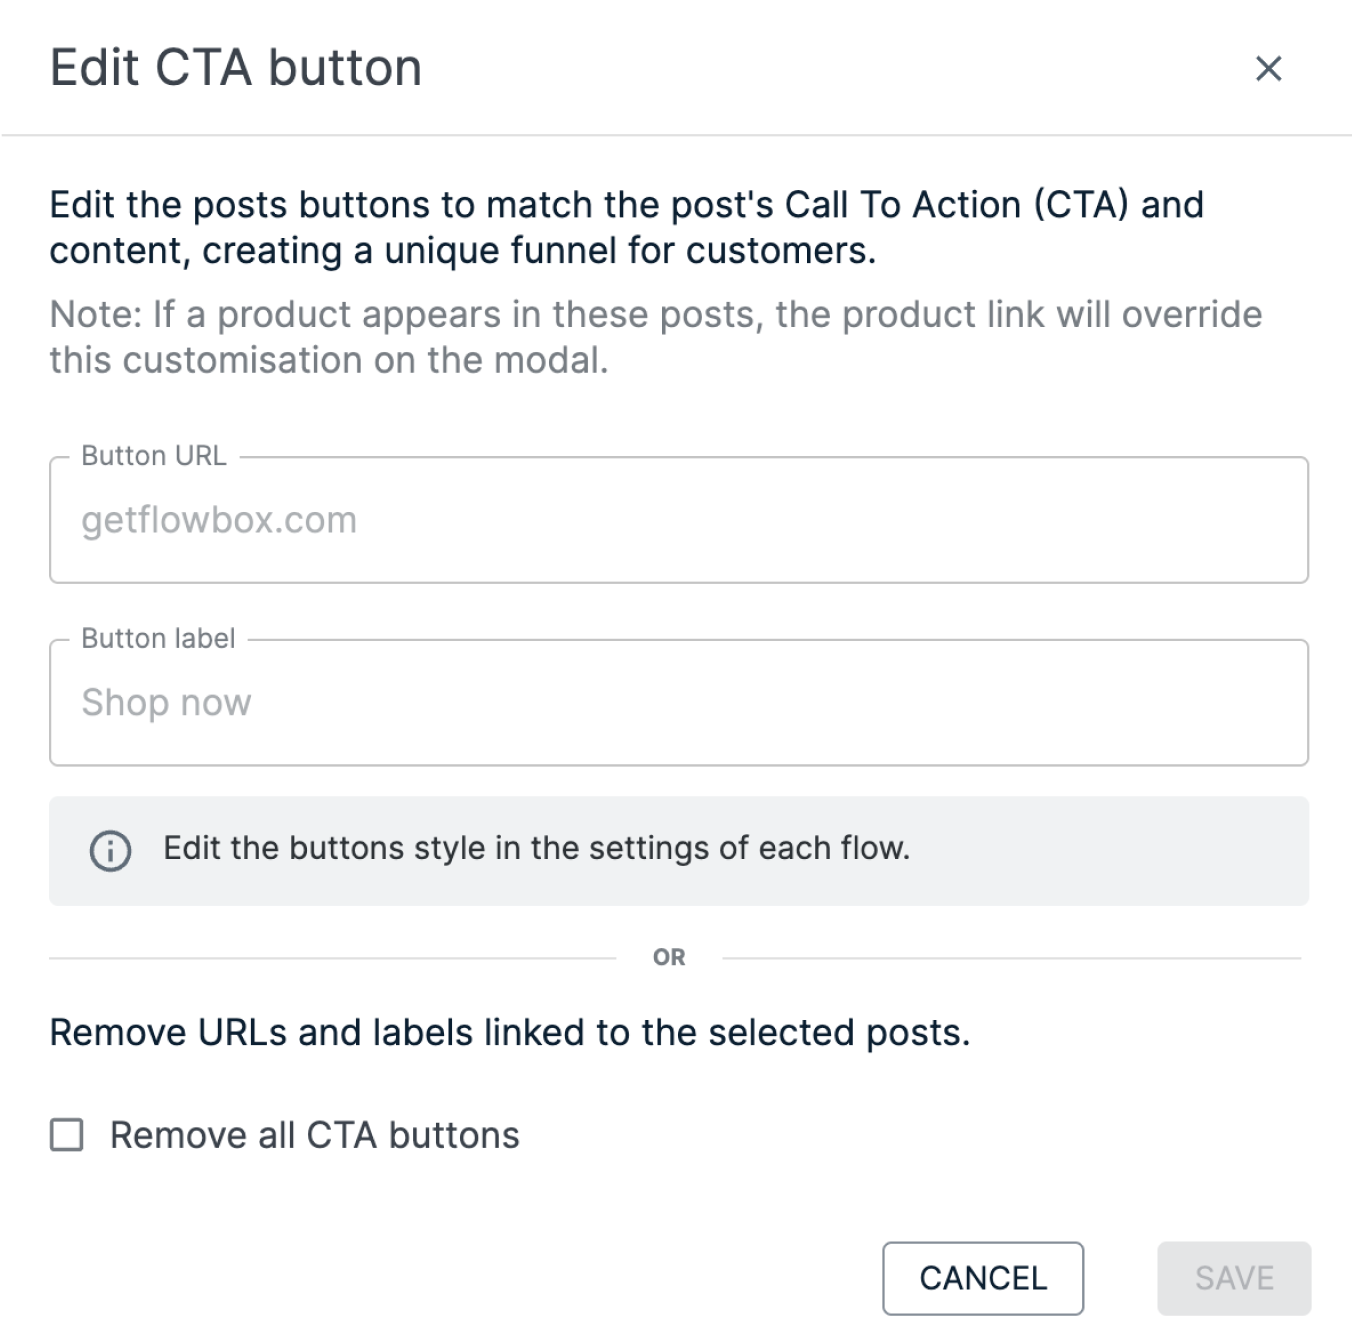Click the "Edit CTA button" dialog title
The width and height of the screenshot is (1352, 1331).
pyautogui.click(x=236, y=68)
